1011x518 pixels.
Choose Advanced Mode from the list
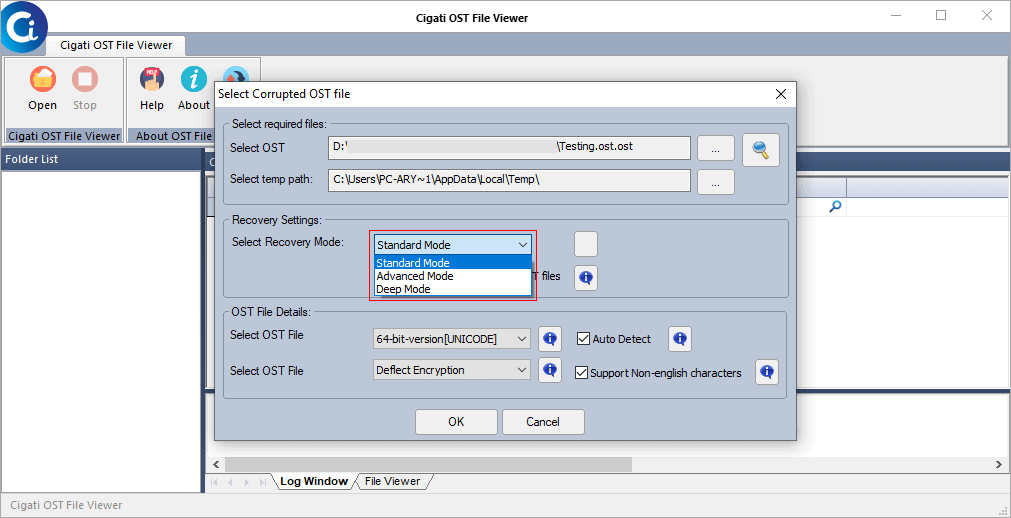tap(453, 276)
